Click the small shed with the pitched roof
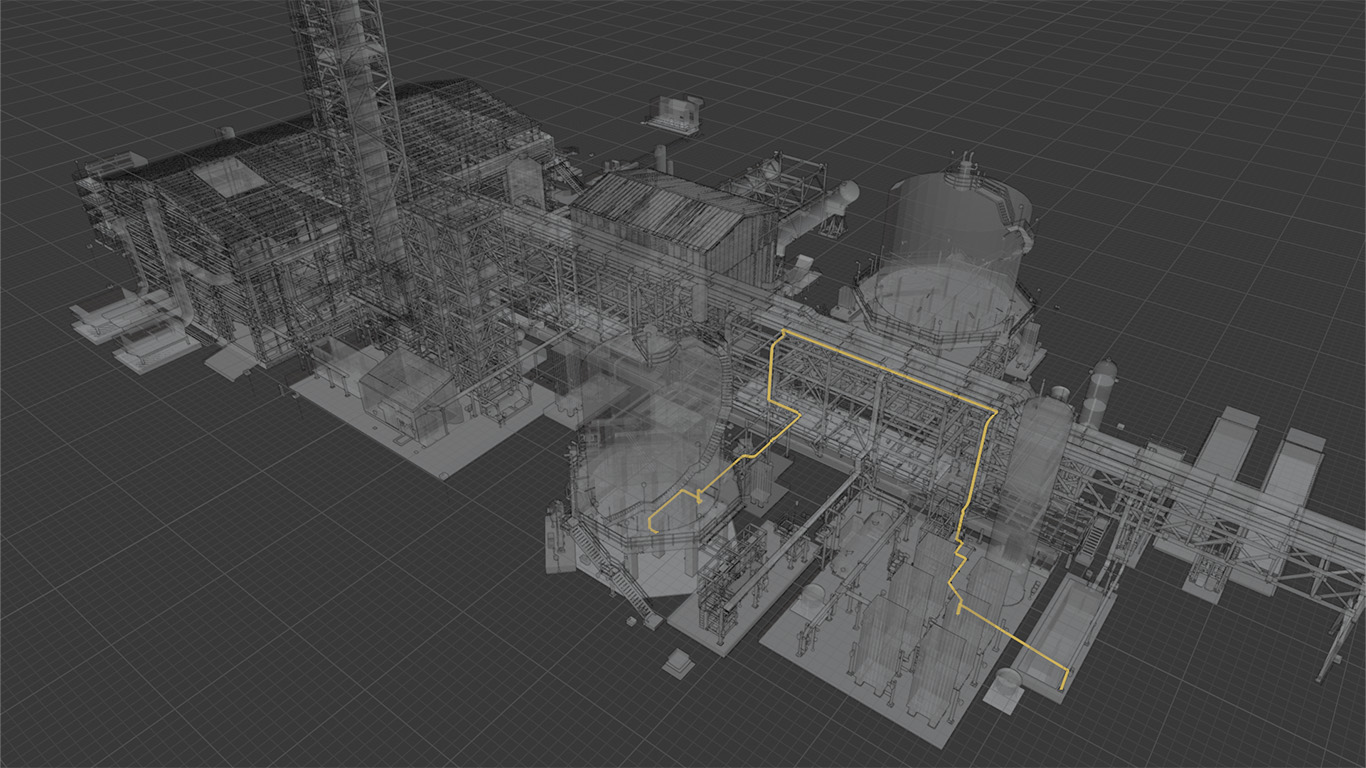1366x768 pixels. coord(405,390)
